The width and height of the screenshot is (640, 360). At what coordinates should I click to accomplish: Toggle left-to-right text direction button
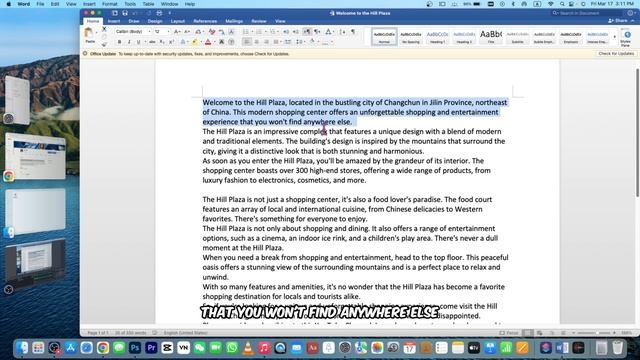pos(307,31)
